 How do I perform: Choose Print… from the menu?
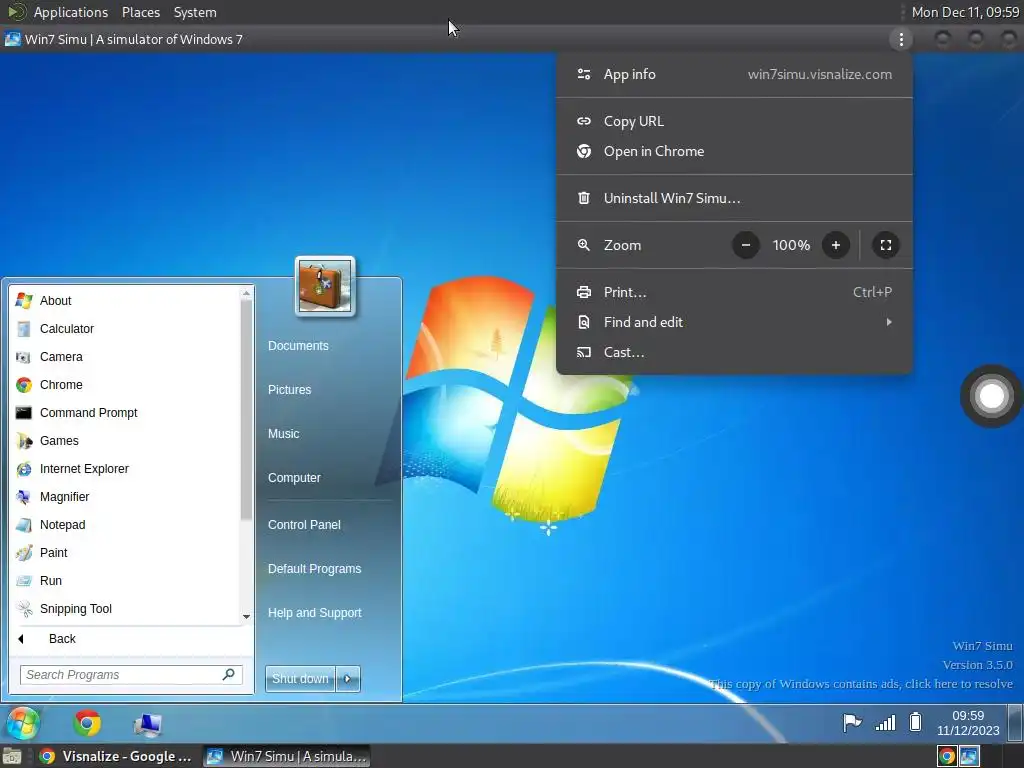(x=734, y=293)
